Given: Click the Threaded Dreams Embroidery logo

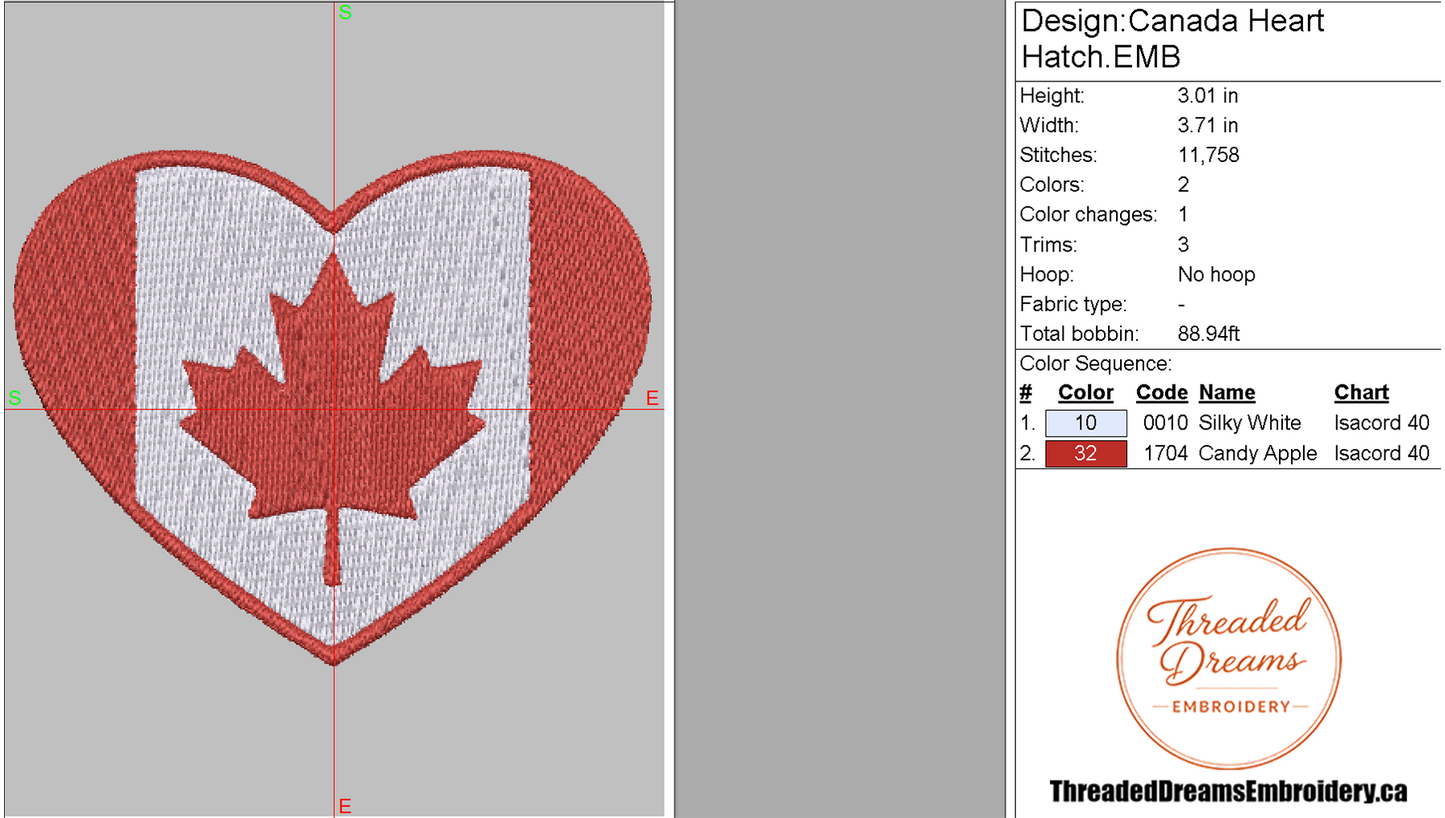Looking at the screenshot, I should [1229, 659].
